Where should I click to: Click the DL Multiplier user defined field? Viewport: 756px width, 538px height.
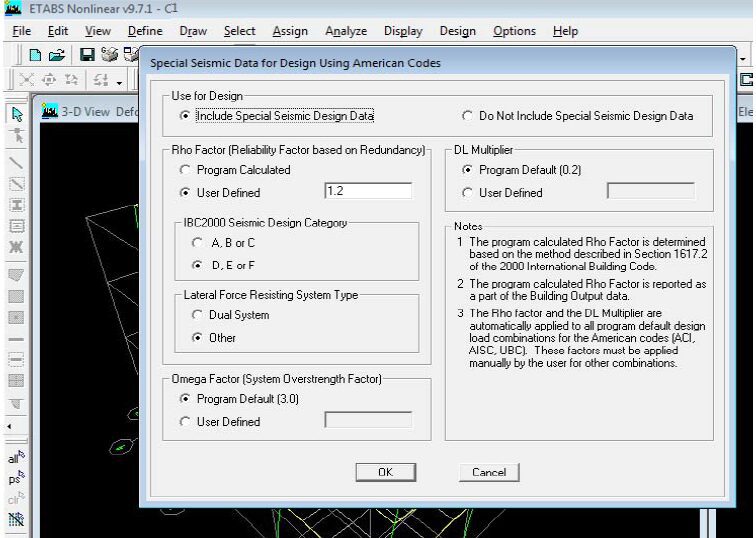point(651,191)
